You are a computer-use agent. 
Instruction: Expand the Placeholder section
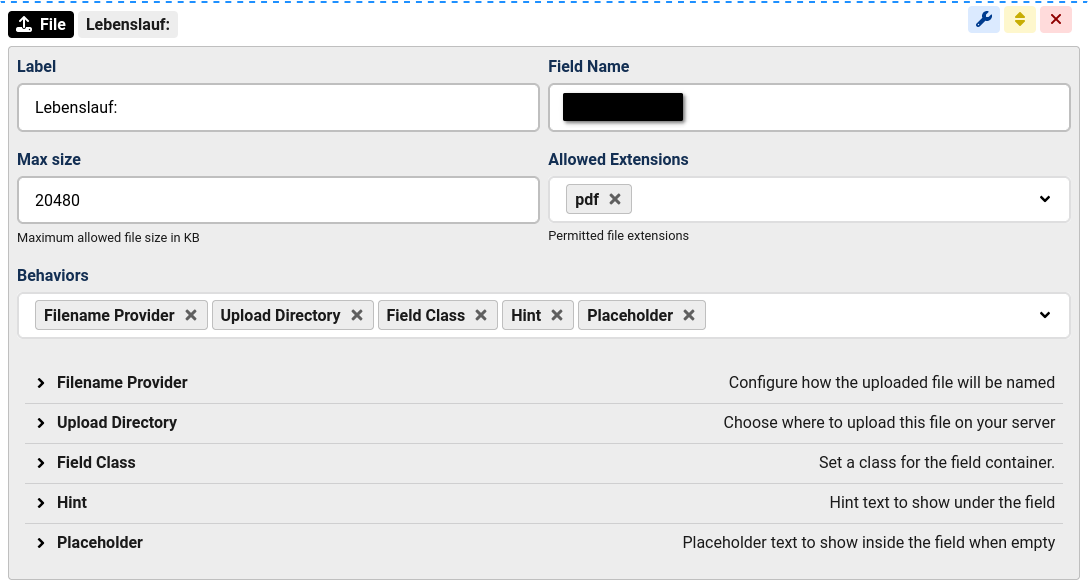[99, 542]
